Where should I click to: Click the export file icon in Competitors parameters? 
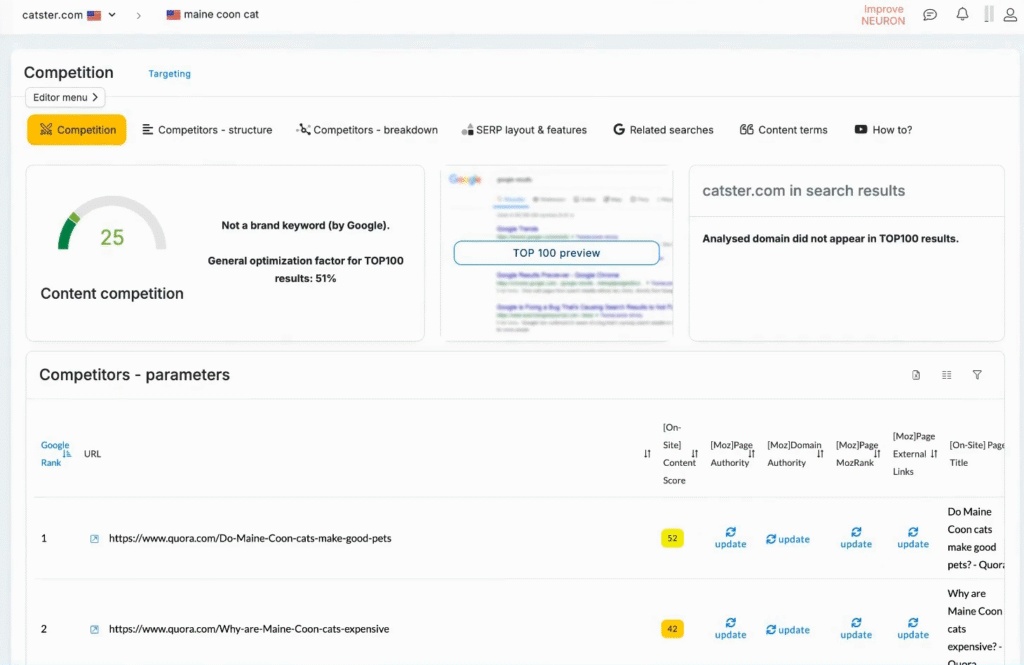pyautogui.click(x=916, y=375)
